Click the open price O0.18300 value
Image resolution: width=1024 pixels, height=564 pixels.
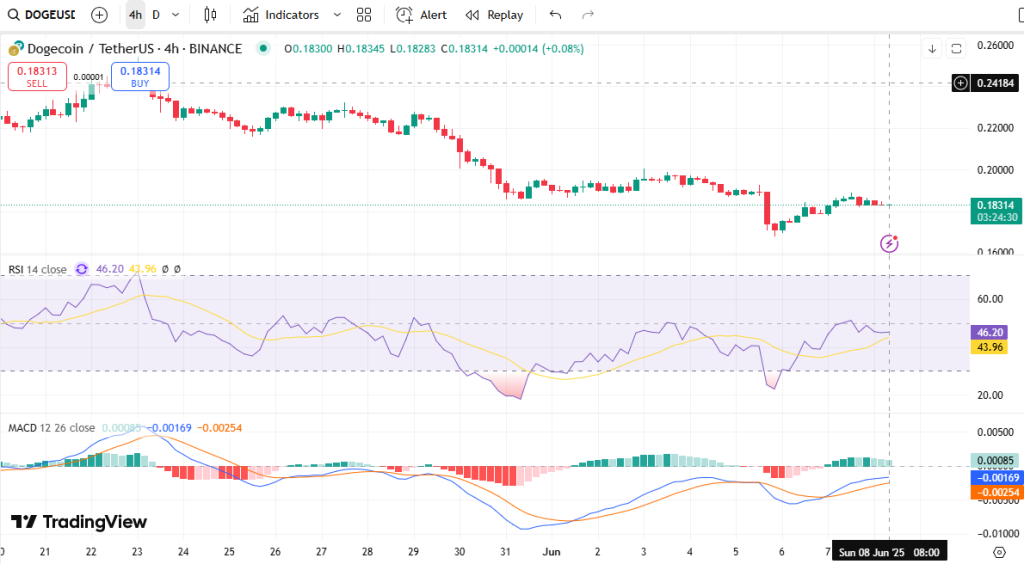coord(308,48)
